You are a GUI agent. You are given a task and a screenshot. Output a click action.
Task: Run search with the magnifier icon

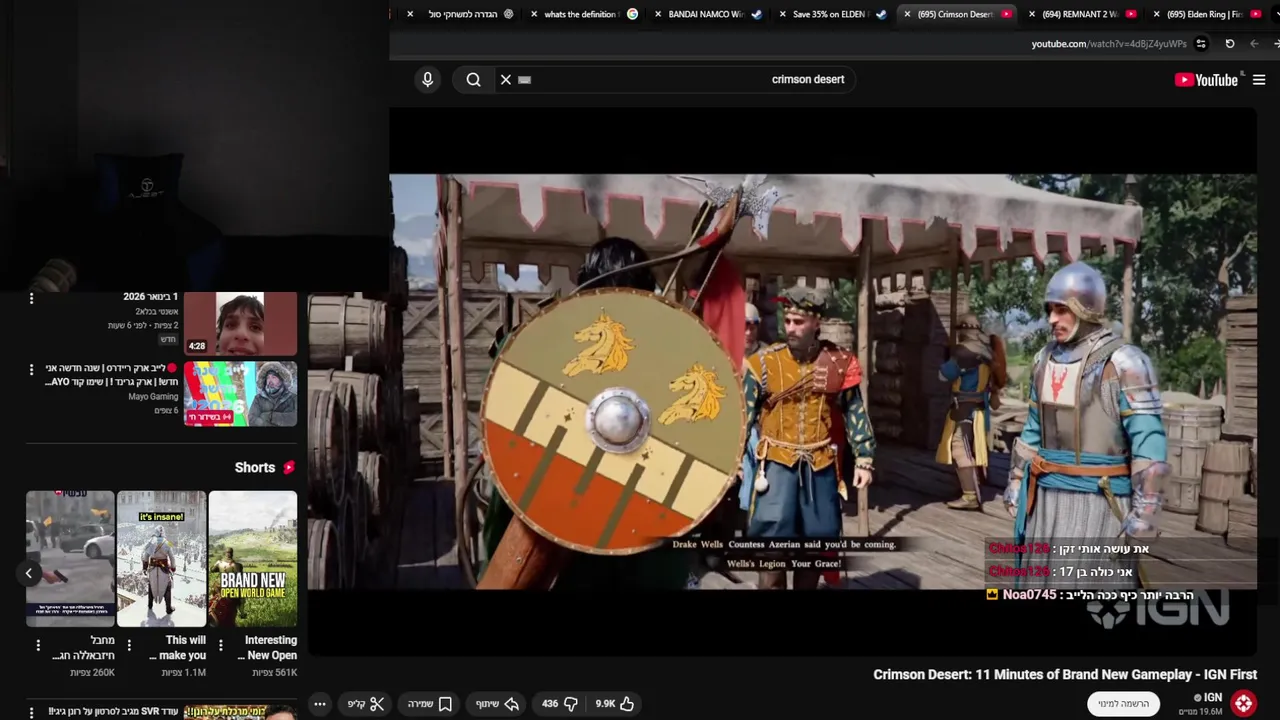(x=474, y=80)
